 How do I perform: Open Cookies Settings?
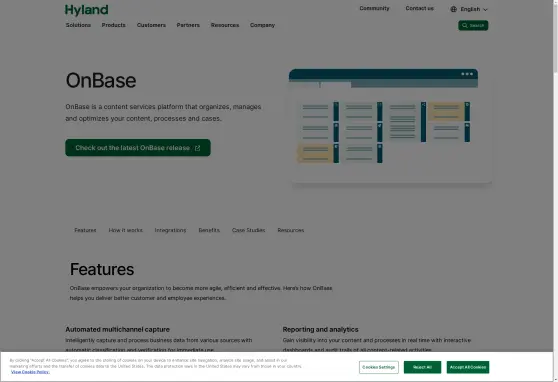379,367
